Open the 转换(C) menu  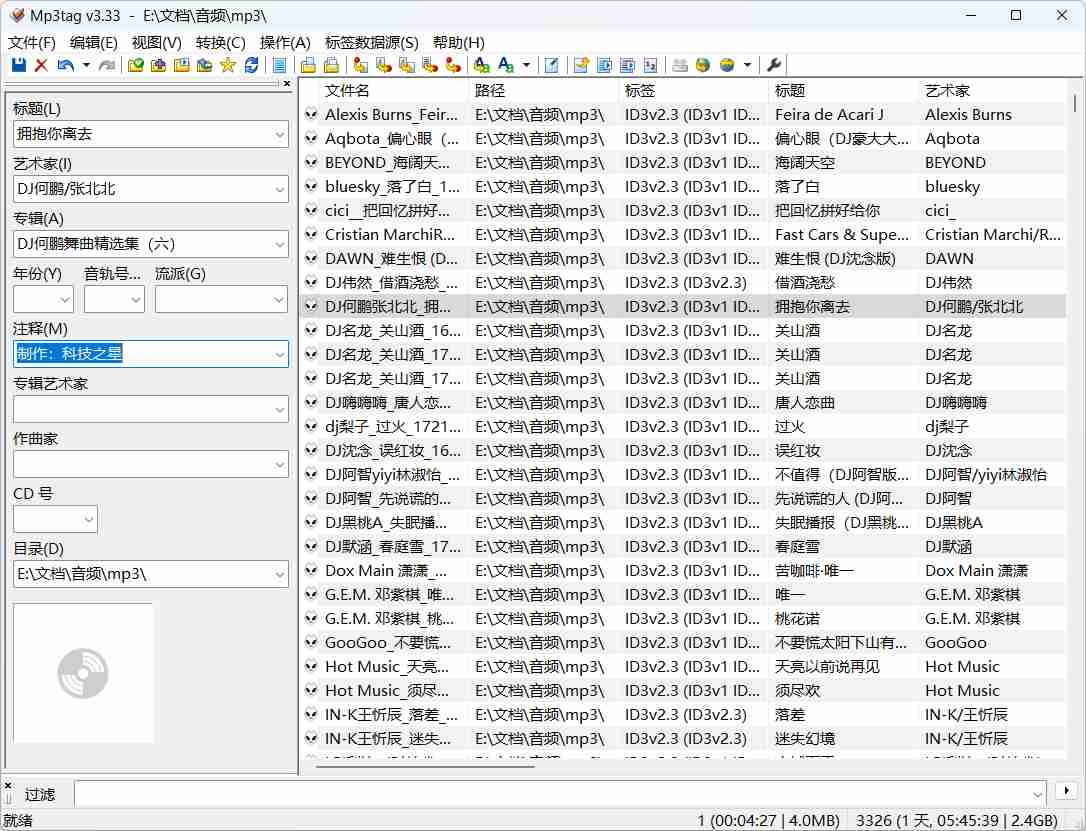point(220,42)
